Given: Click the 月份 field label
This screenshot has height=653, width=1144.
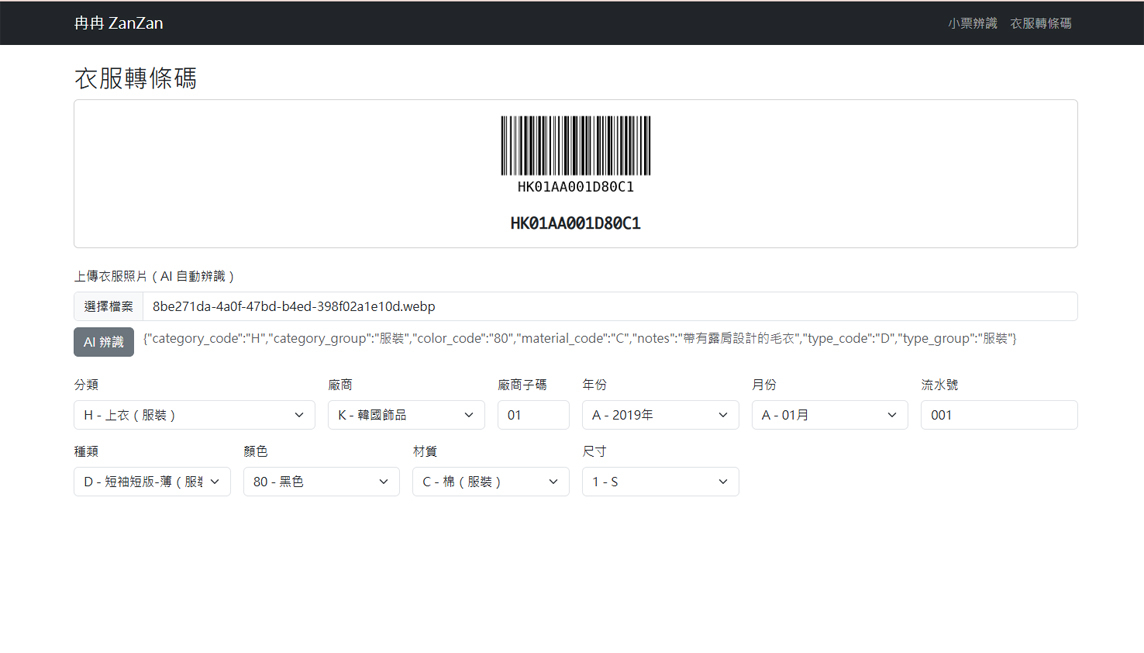Looking at the screenshot, I should [764, 385].
